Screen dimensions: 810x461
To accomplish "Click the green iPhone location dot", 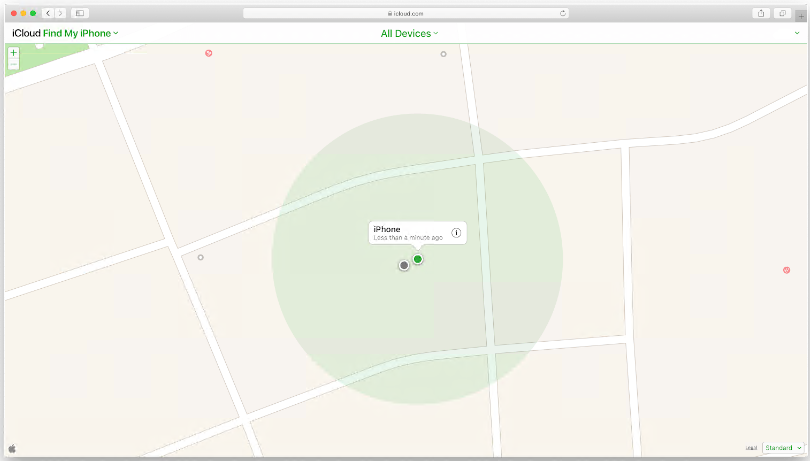I will [418, 259].
